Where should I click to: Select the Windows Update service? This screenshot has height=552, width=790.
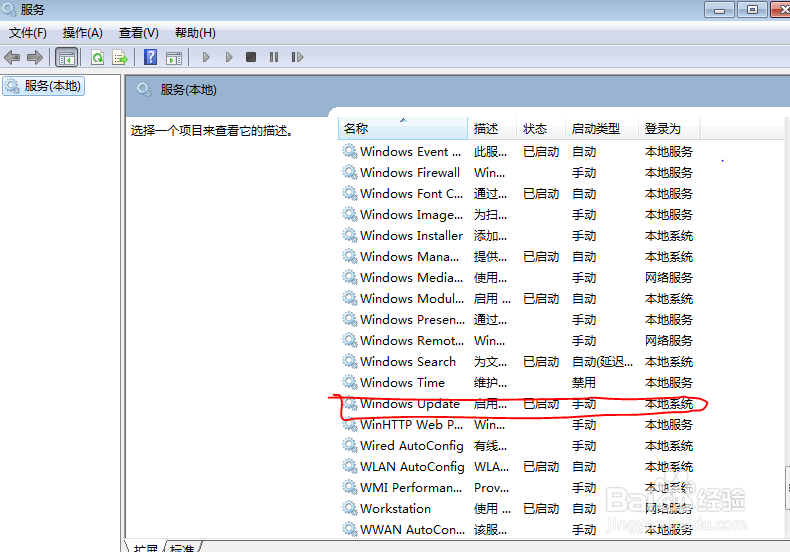[x=518, y=403]
